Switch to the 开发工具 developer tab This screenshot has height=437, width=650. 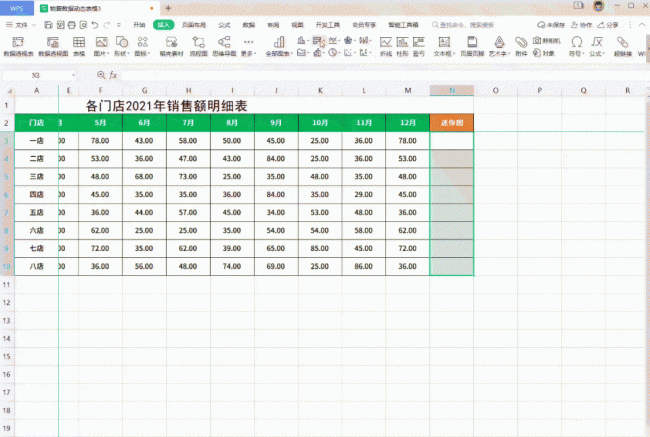pyautogui.click(x=327, y=25)
